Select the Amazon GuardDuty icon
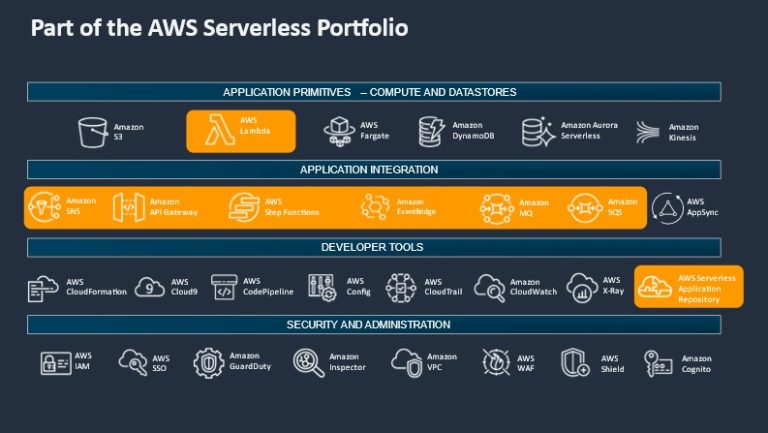Image resolution: width=768 pixels, height=433 pixels. click(209, 363)
